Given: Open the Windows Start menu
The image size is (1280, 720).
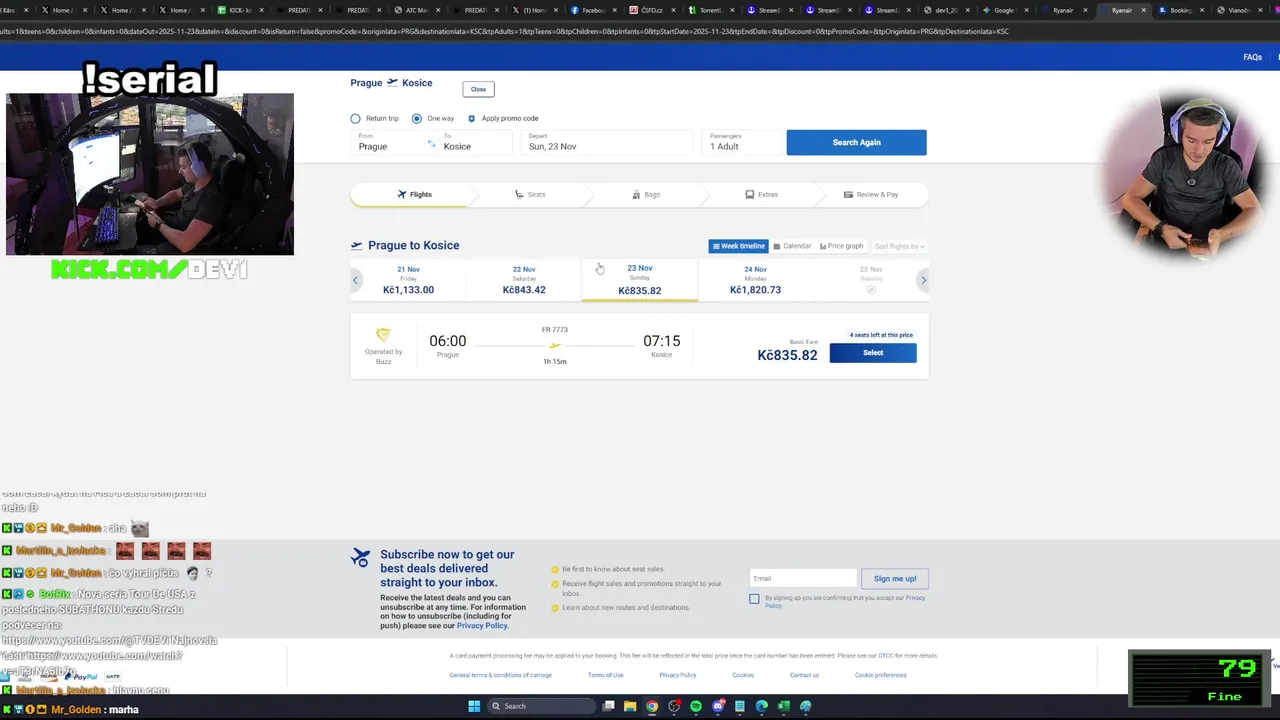Looking at the screenshot, I should tap(474, 706).
